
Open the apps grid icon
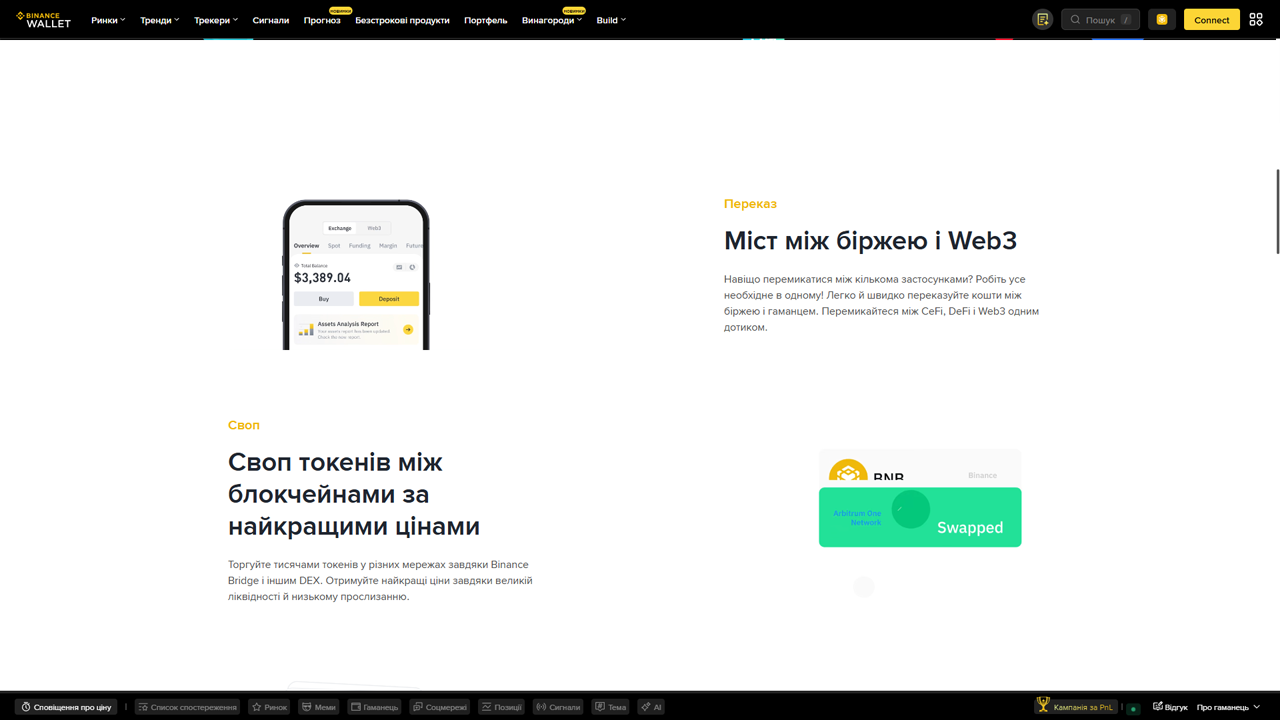pos(1256,19)
